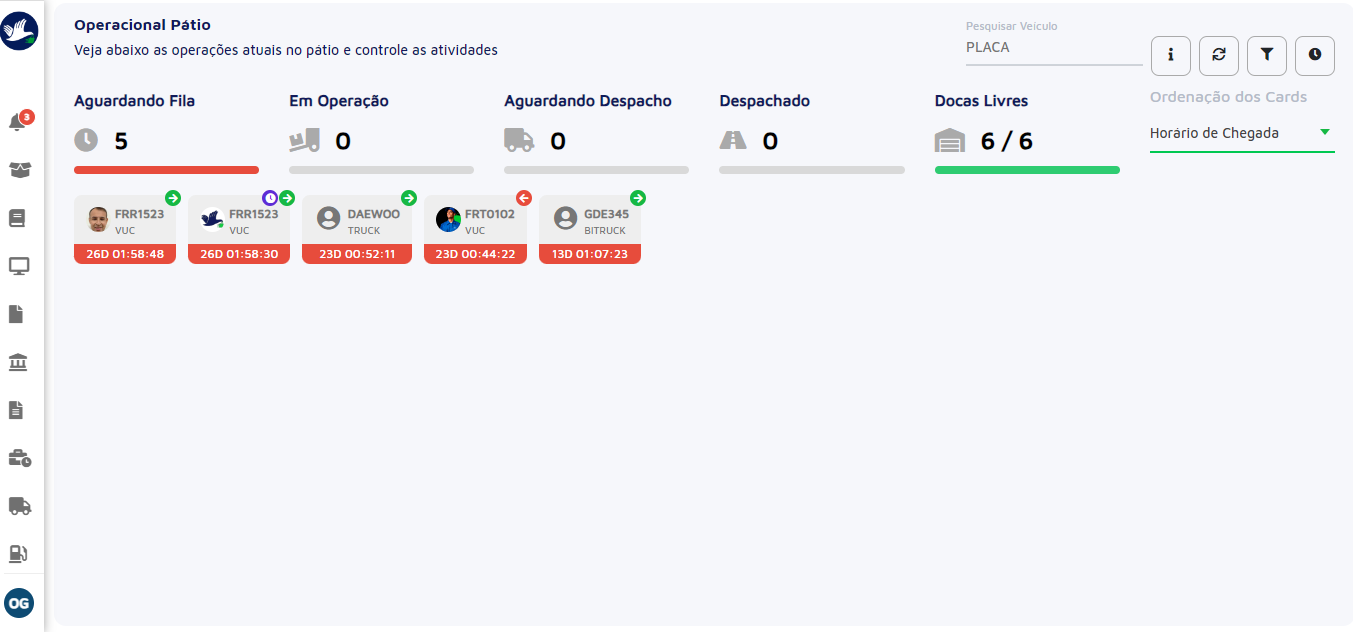This screenshot has width=1353, height=632.
Task: Click the information button
Action: (1171, 56)
